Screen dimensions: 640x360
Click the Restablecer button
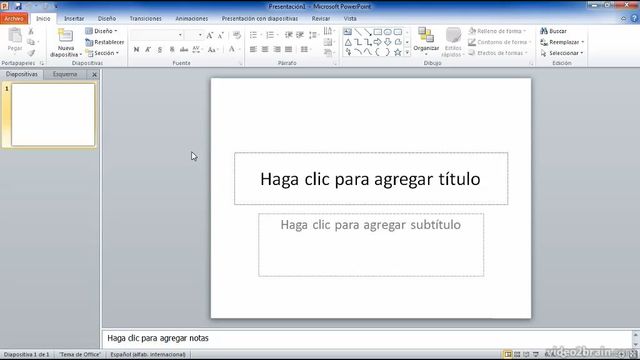pos(105,42)
